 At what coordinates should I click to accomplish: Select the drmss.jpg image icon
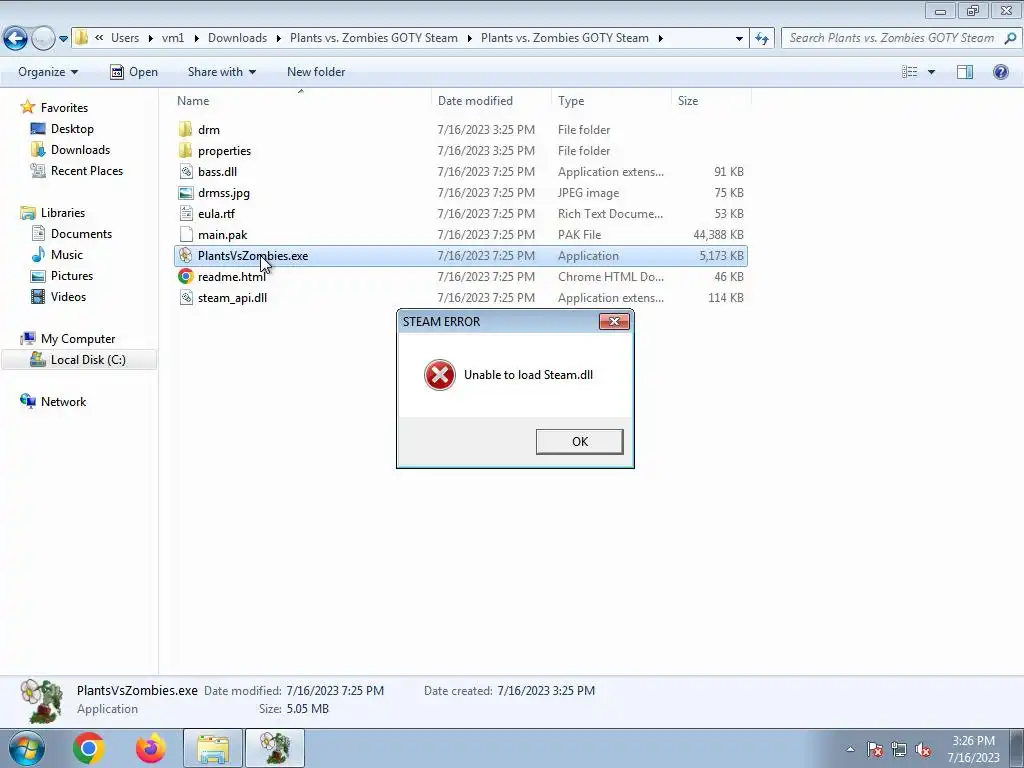[x=185, y=193]
